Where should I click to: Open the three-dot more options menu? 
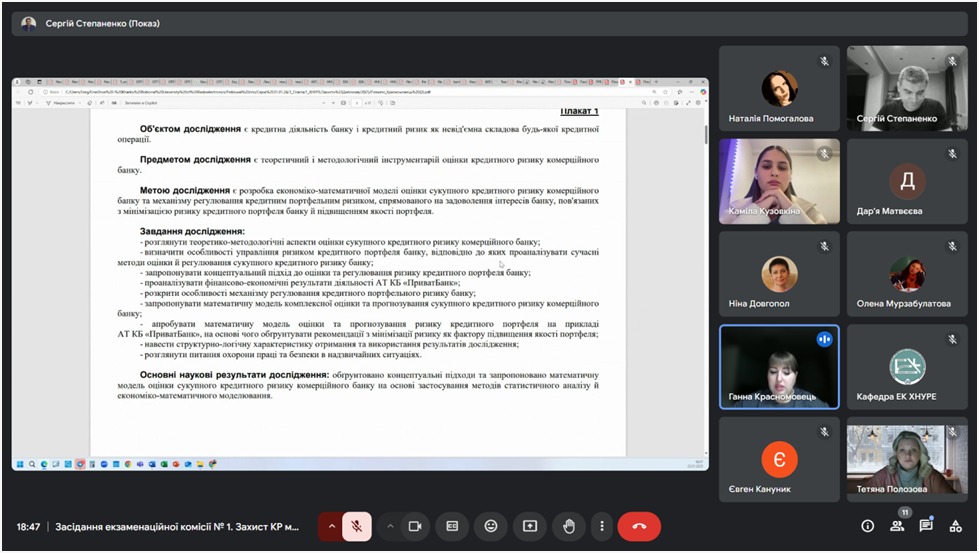(601, 526)
